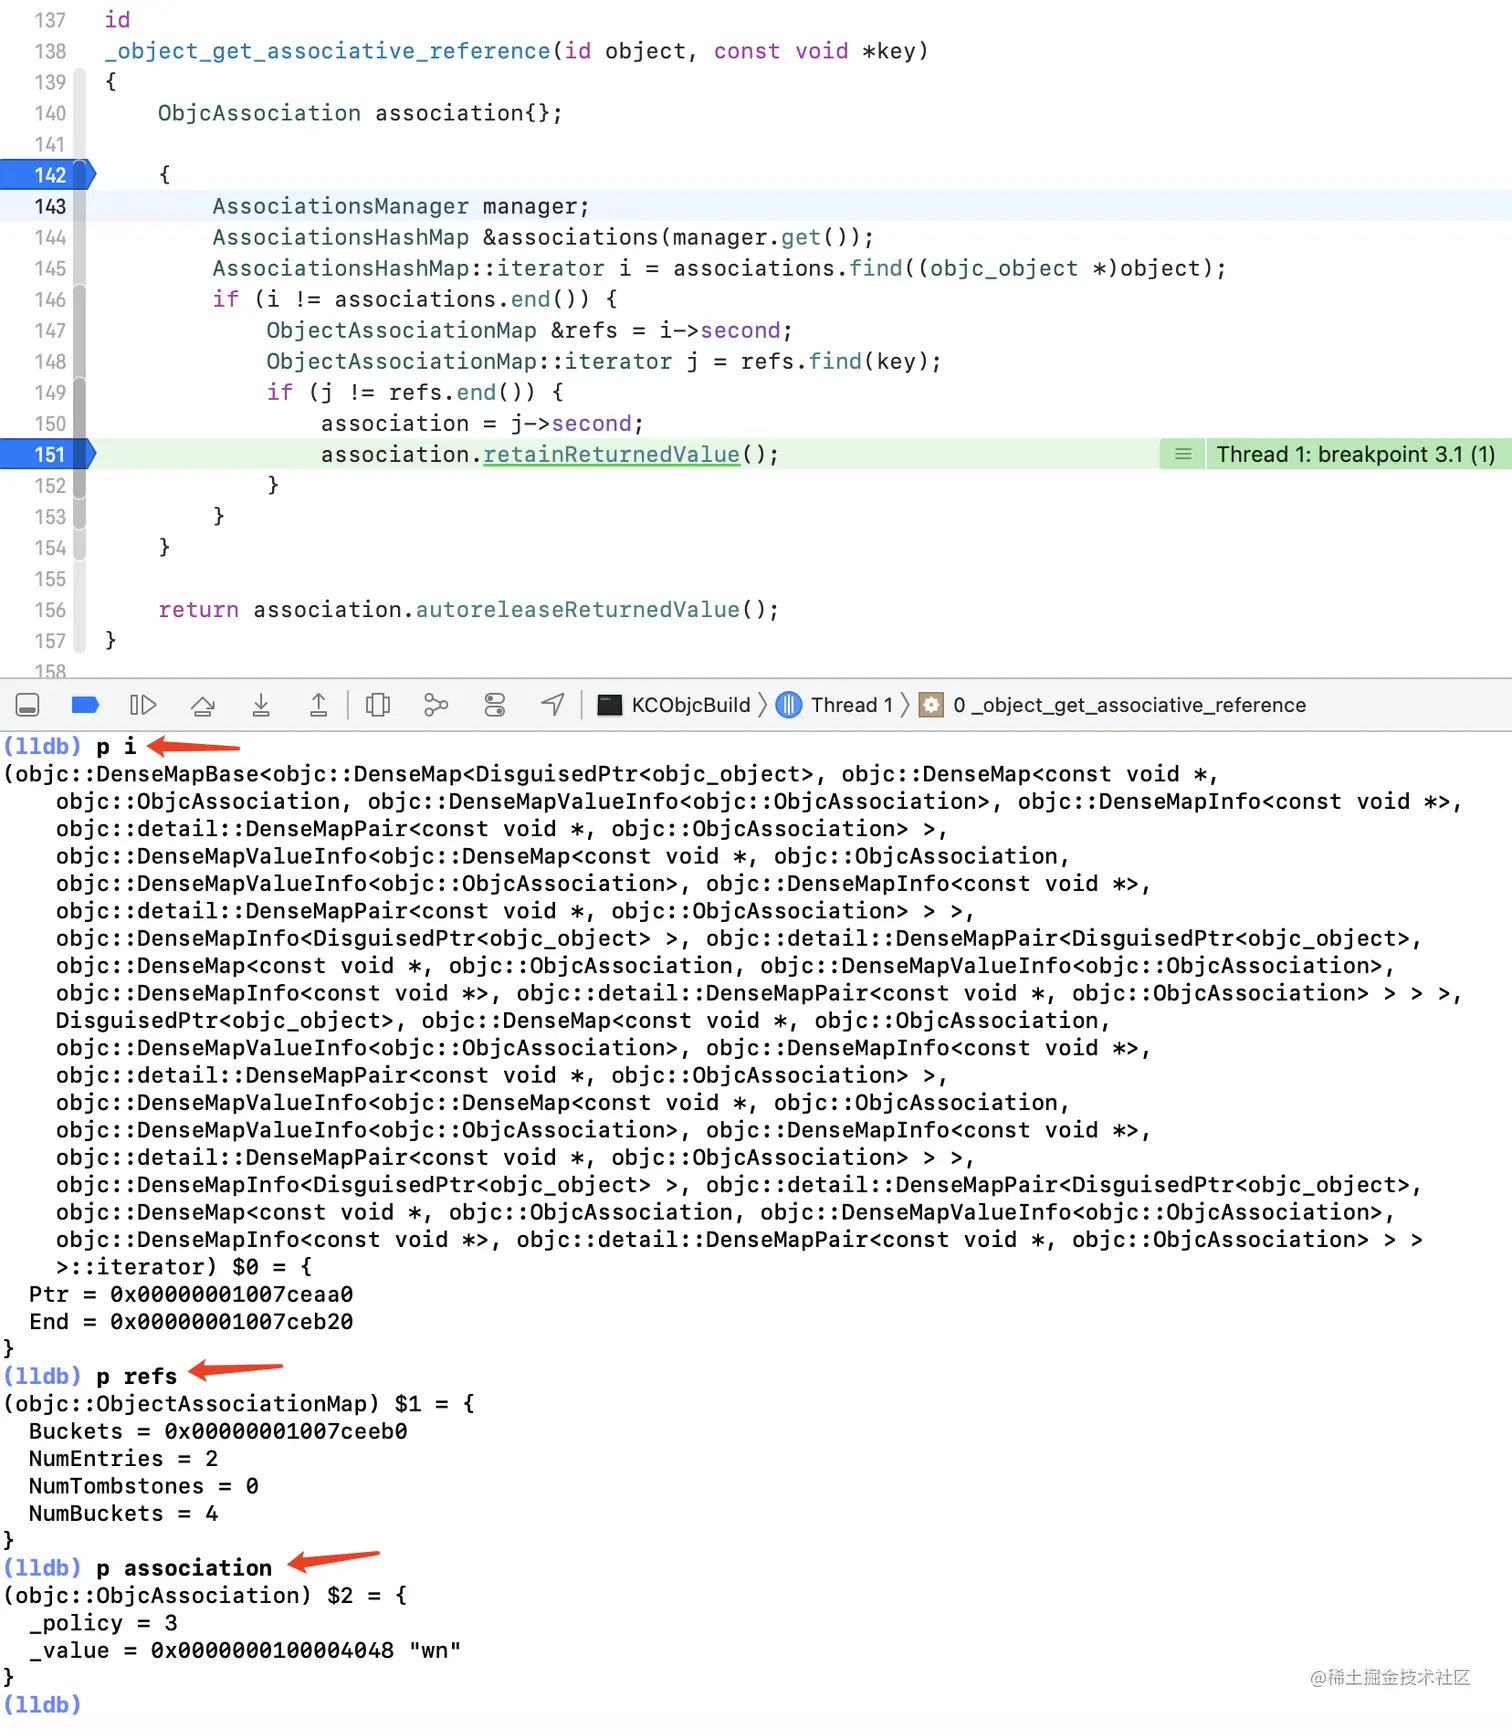Hide the debug area with the panel icon
The height and width of the screenshot is (1729, 1512).
coord(28,706)
